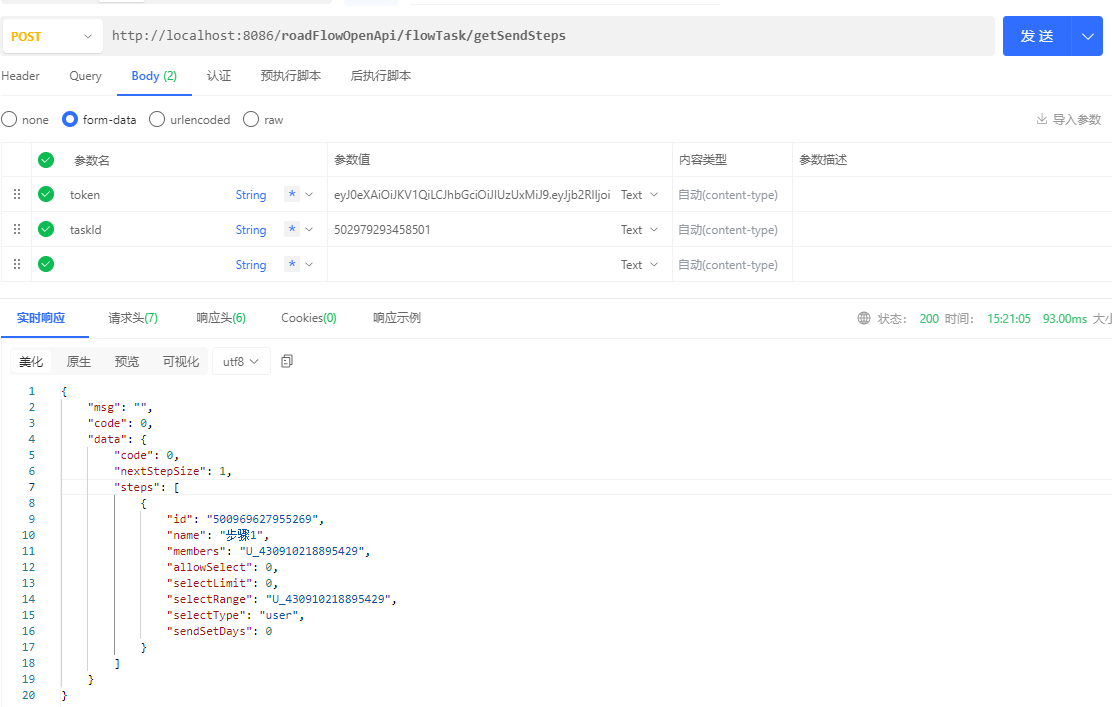Open the empty row required chevron dropdown
Viewport: 1112px width, 707px height.
[x=308, y=264]
